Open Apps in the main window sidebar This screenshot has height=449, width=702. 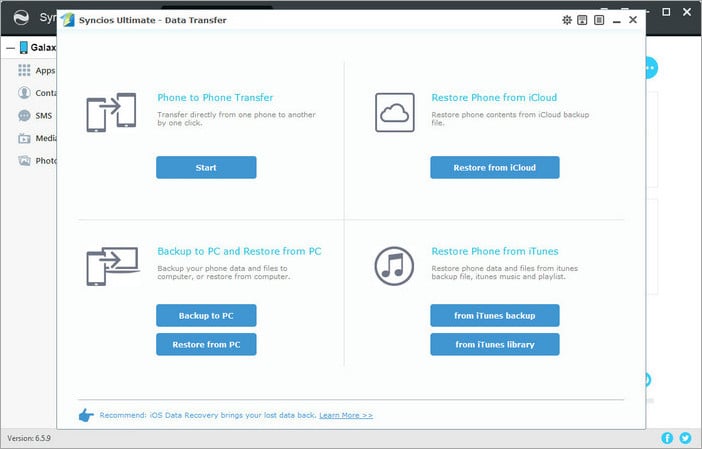(37, 70)
